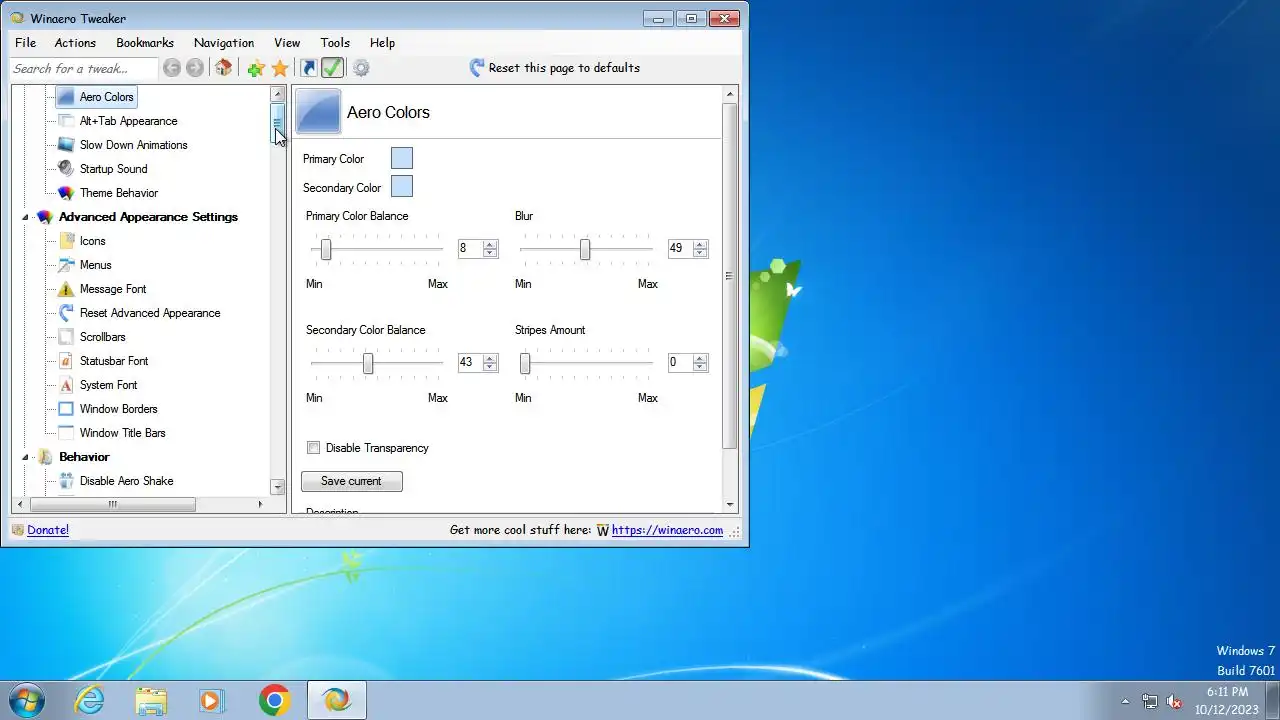Click the Theme Behavior icon
Screen dimensions: 1280x720
click(x=65, y=193)
